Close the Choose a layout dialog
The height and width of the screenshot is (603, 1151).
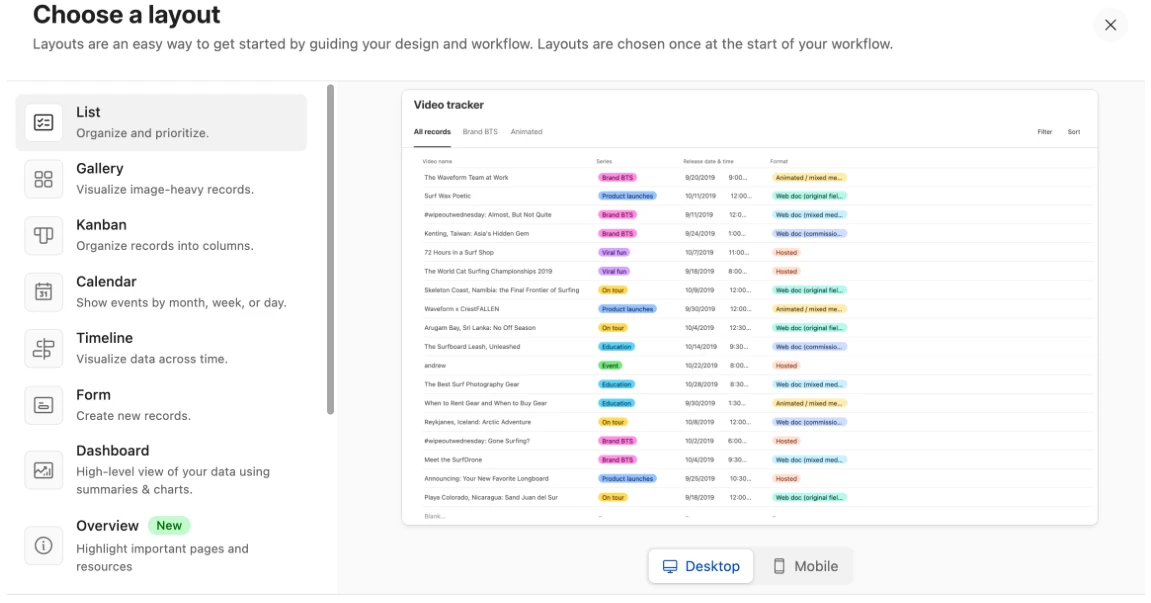click(1110, 25)
